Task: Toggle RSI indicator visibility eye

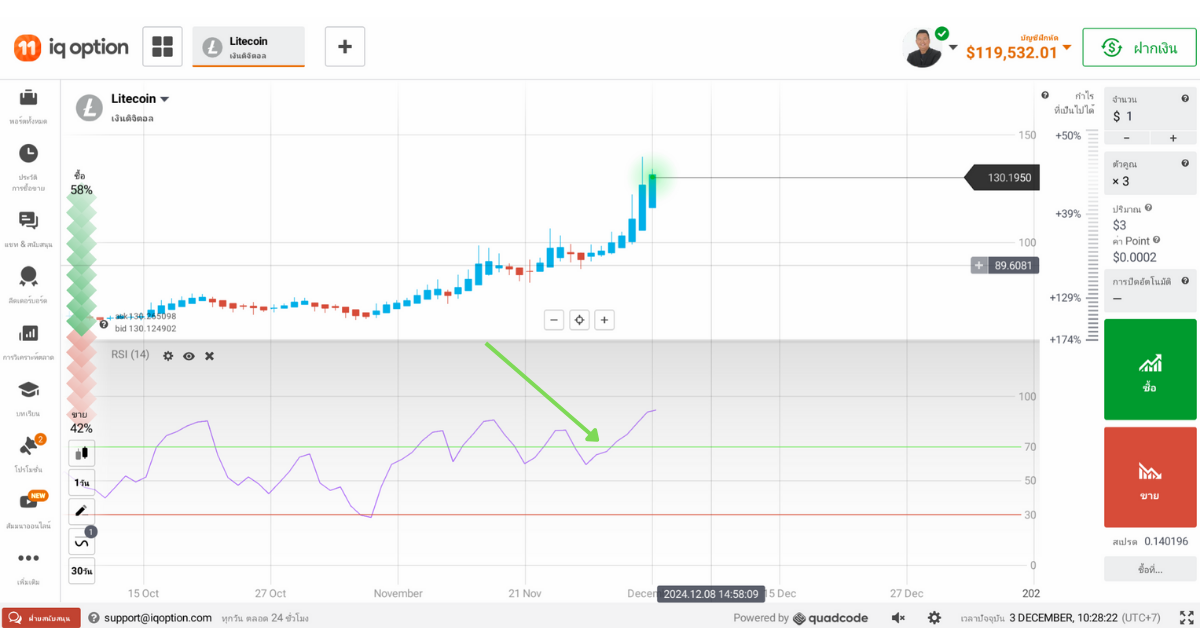Action: pyautogui.click(x=189, y=356)
